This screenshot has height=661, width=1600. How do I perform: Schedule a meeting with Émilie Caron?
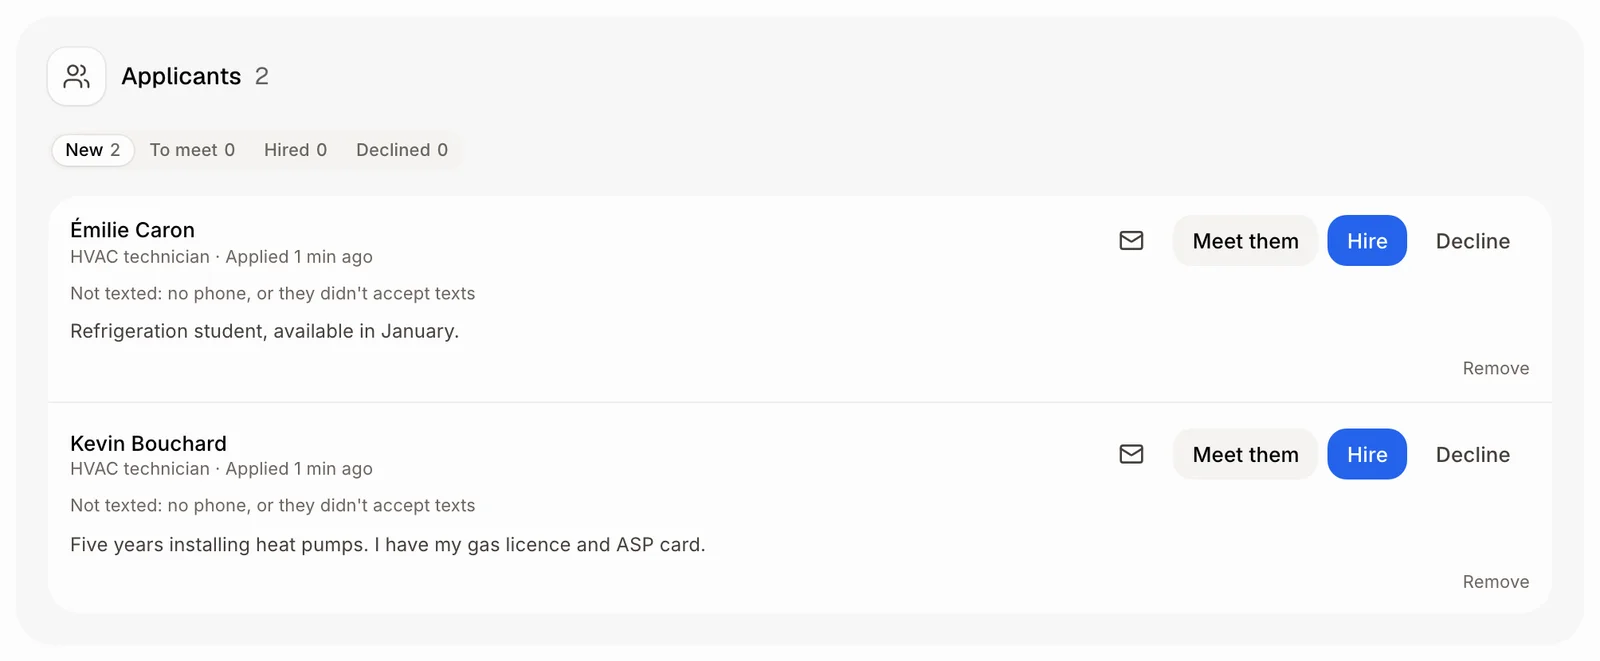(x=1245, y=241)
